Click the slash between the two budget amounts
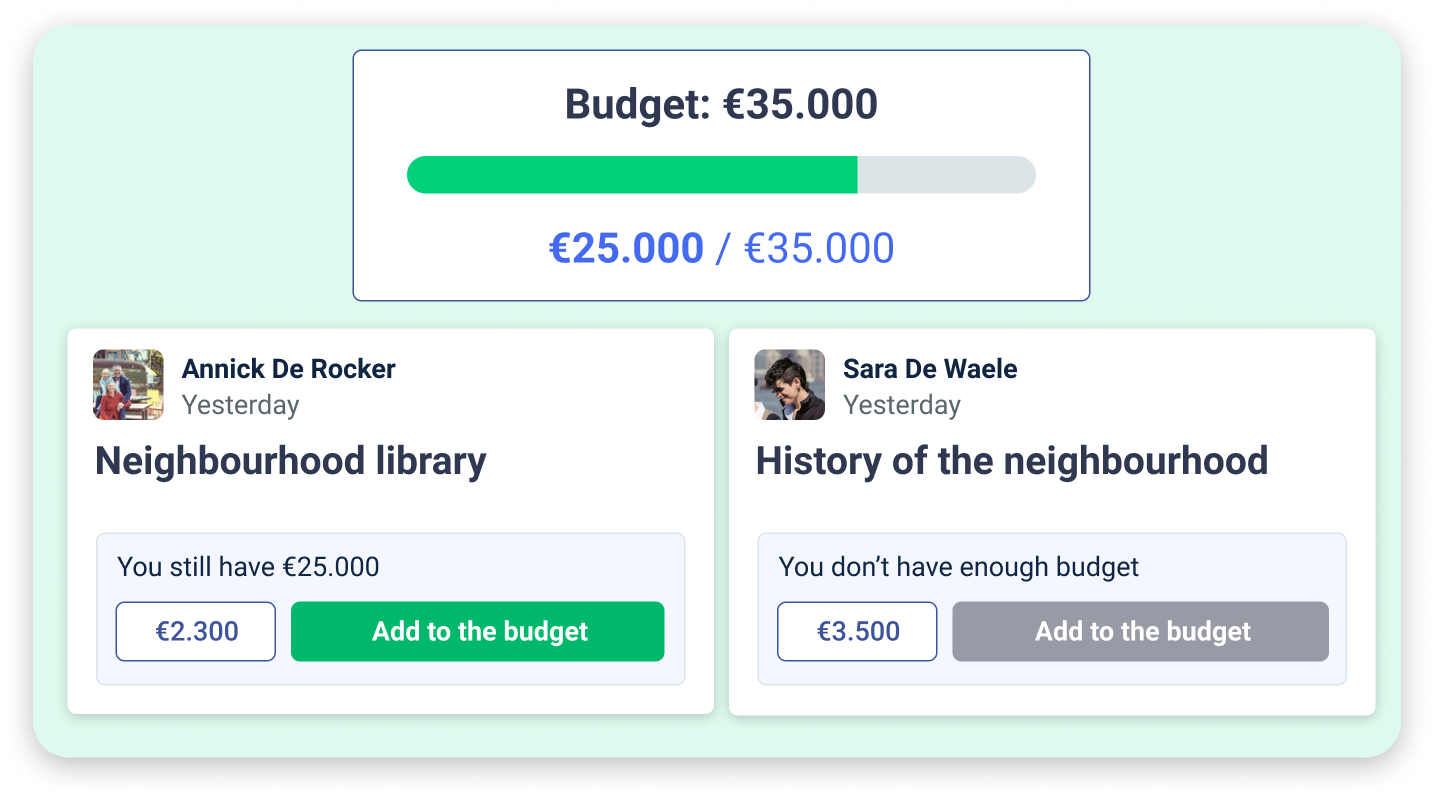This screenshot has height=798, width=1434. click(x=723, y=249)
